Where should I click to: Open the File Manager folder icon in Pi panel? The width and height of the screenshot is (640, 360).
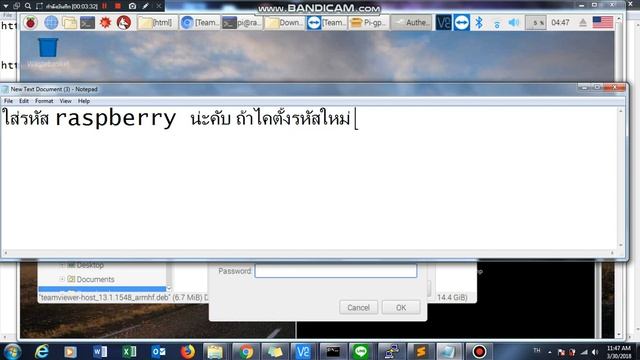tap(69, 22)
